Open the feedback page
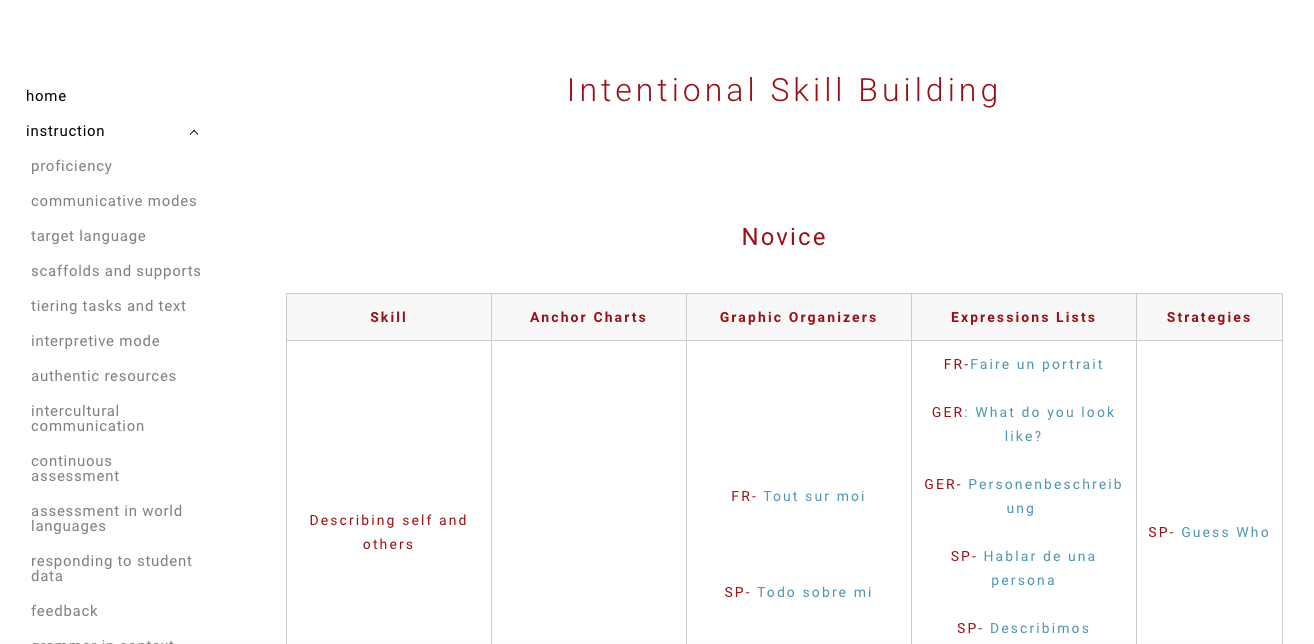This screenshot has height=644, width=1314. click(64, 611)
